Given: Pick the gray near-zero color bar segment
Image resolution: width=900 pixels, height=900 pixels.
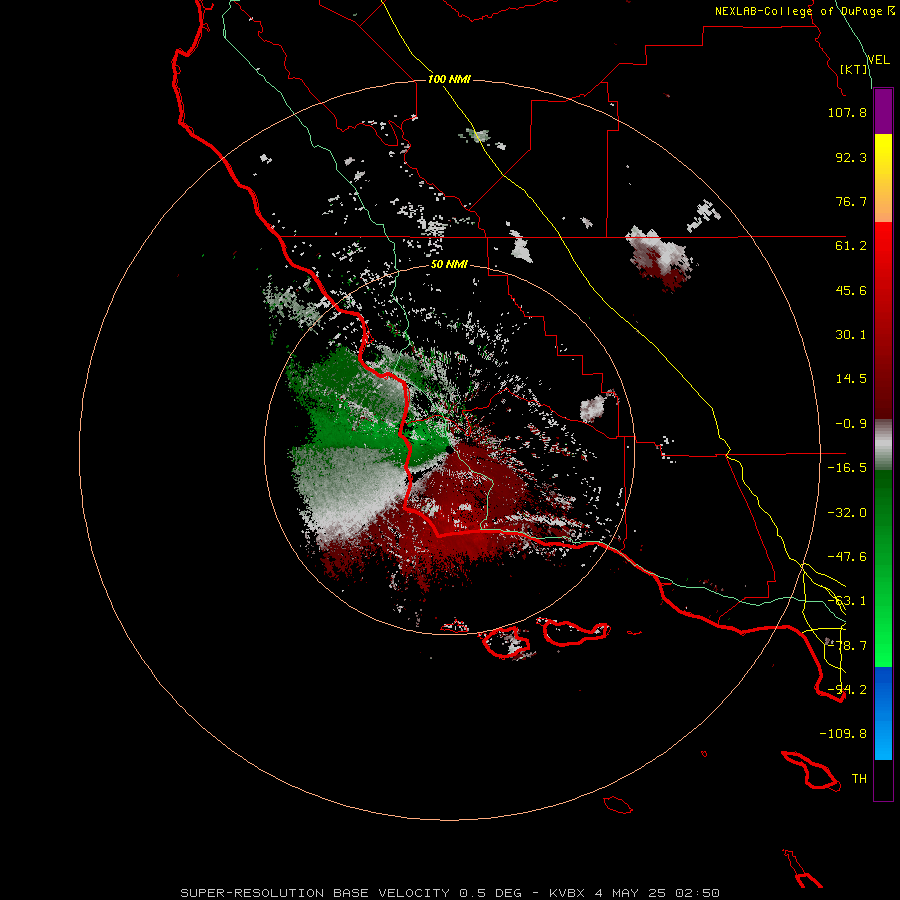Looking at the screenshot, I should tap(883, 442).
